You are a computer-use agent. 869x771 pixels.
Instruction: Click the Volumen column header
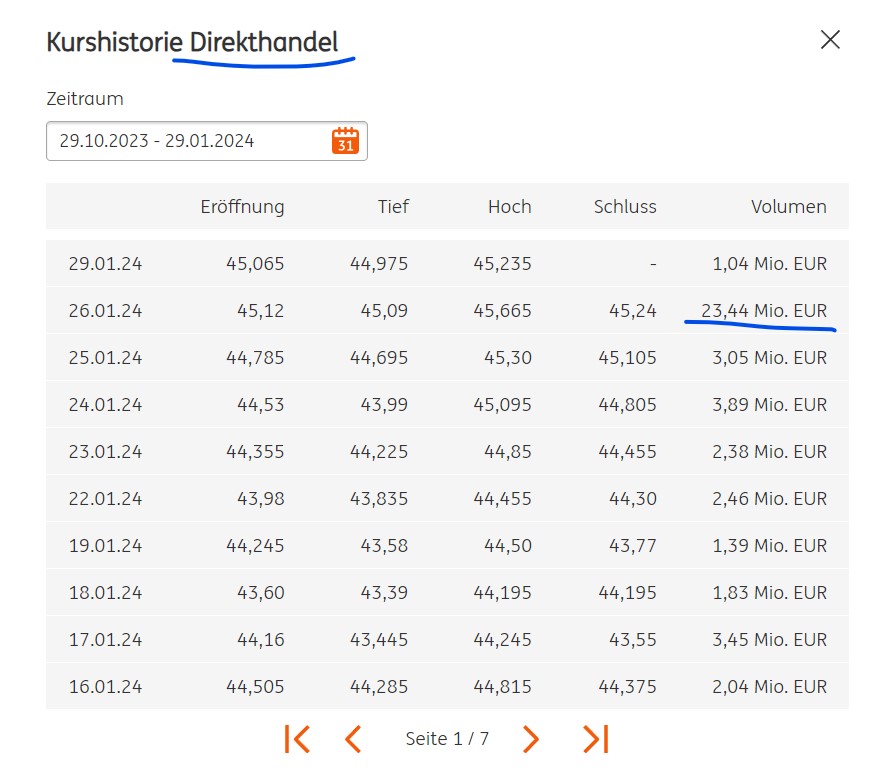(x=789, y=207)
